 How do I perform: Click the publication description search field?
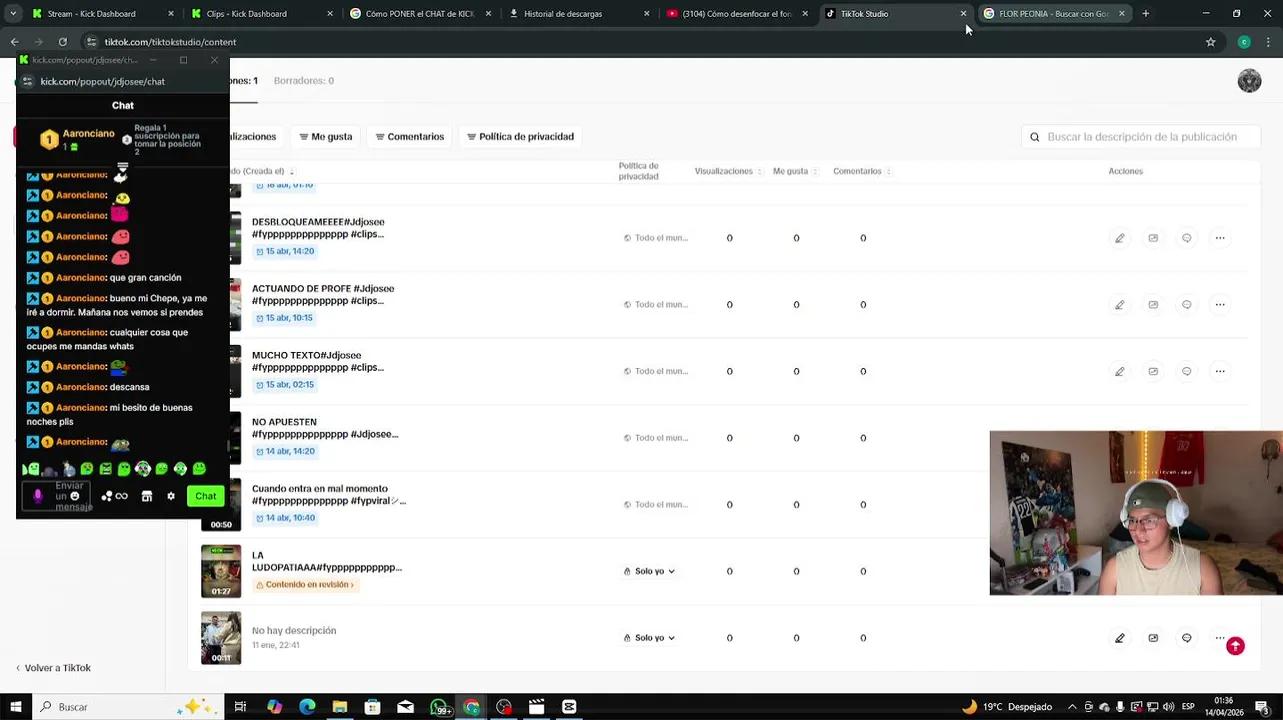pos(1148,137)
